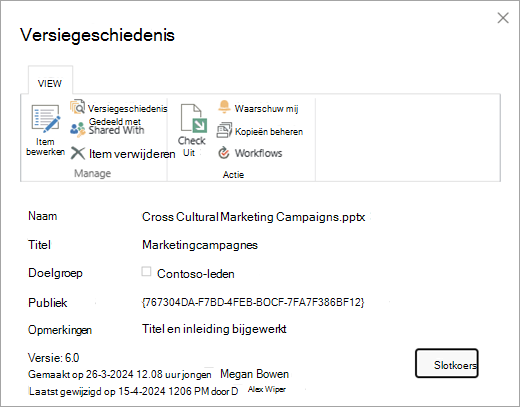Viewport: 520px width, 407px height.
Task: Select file name Cross Cultural Marketing Campaigns.pptx
Action: tap(253, 217)
